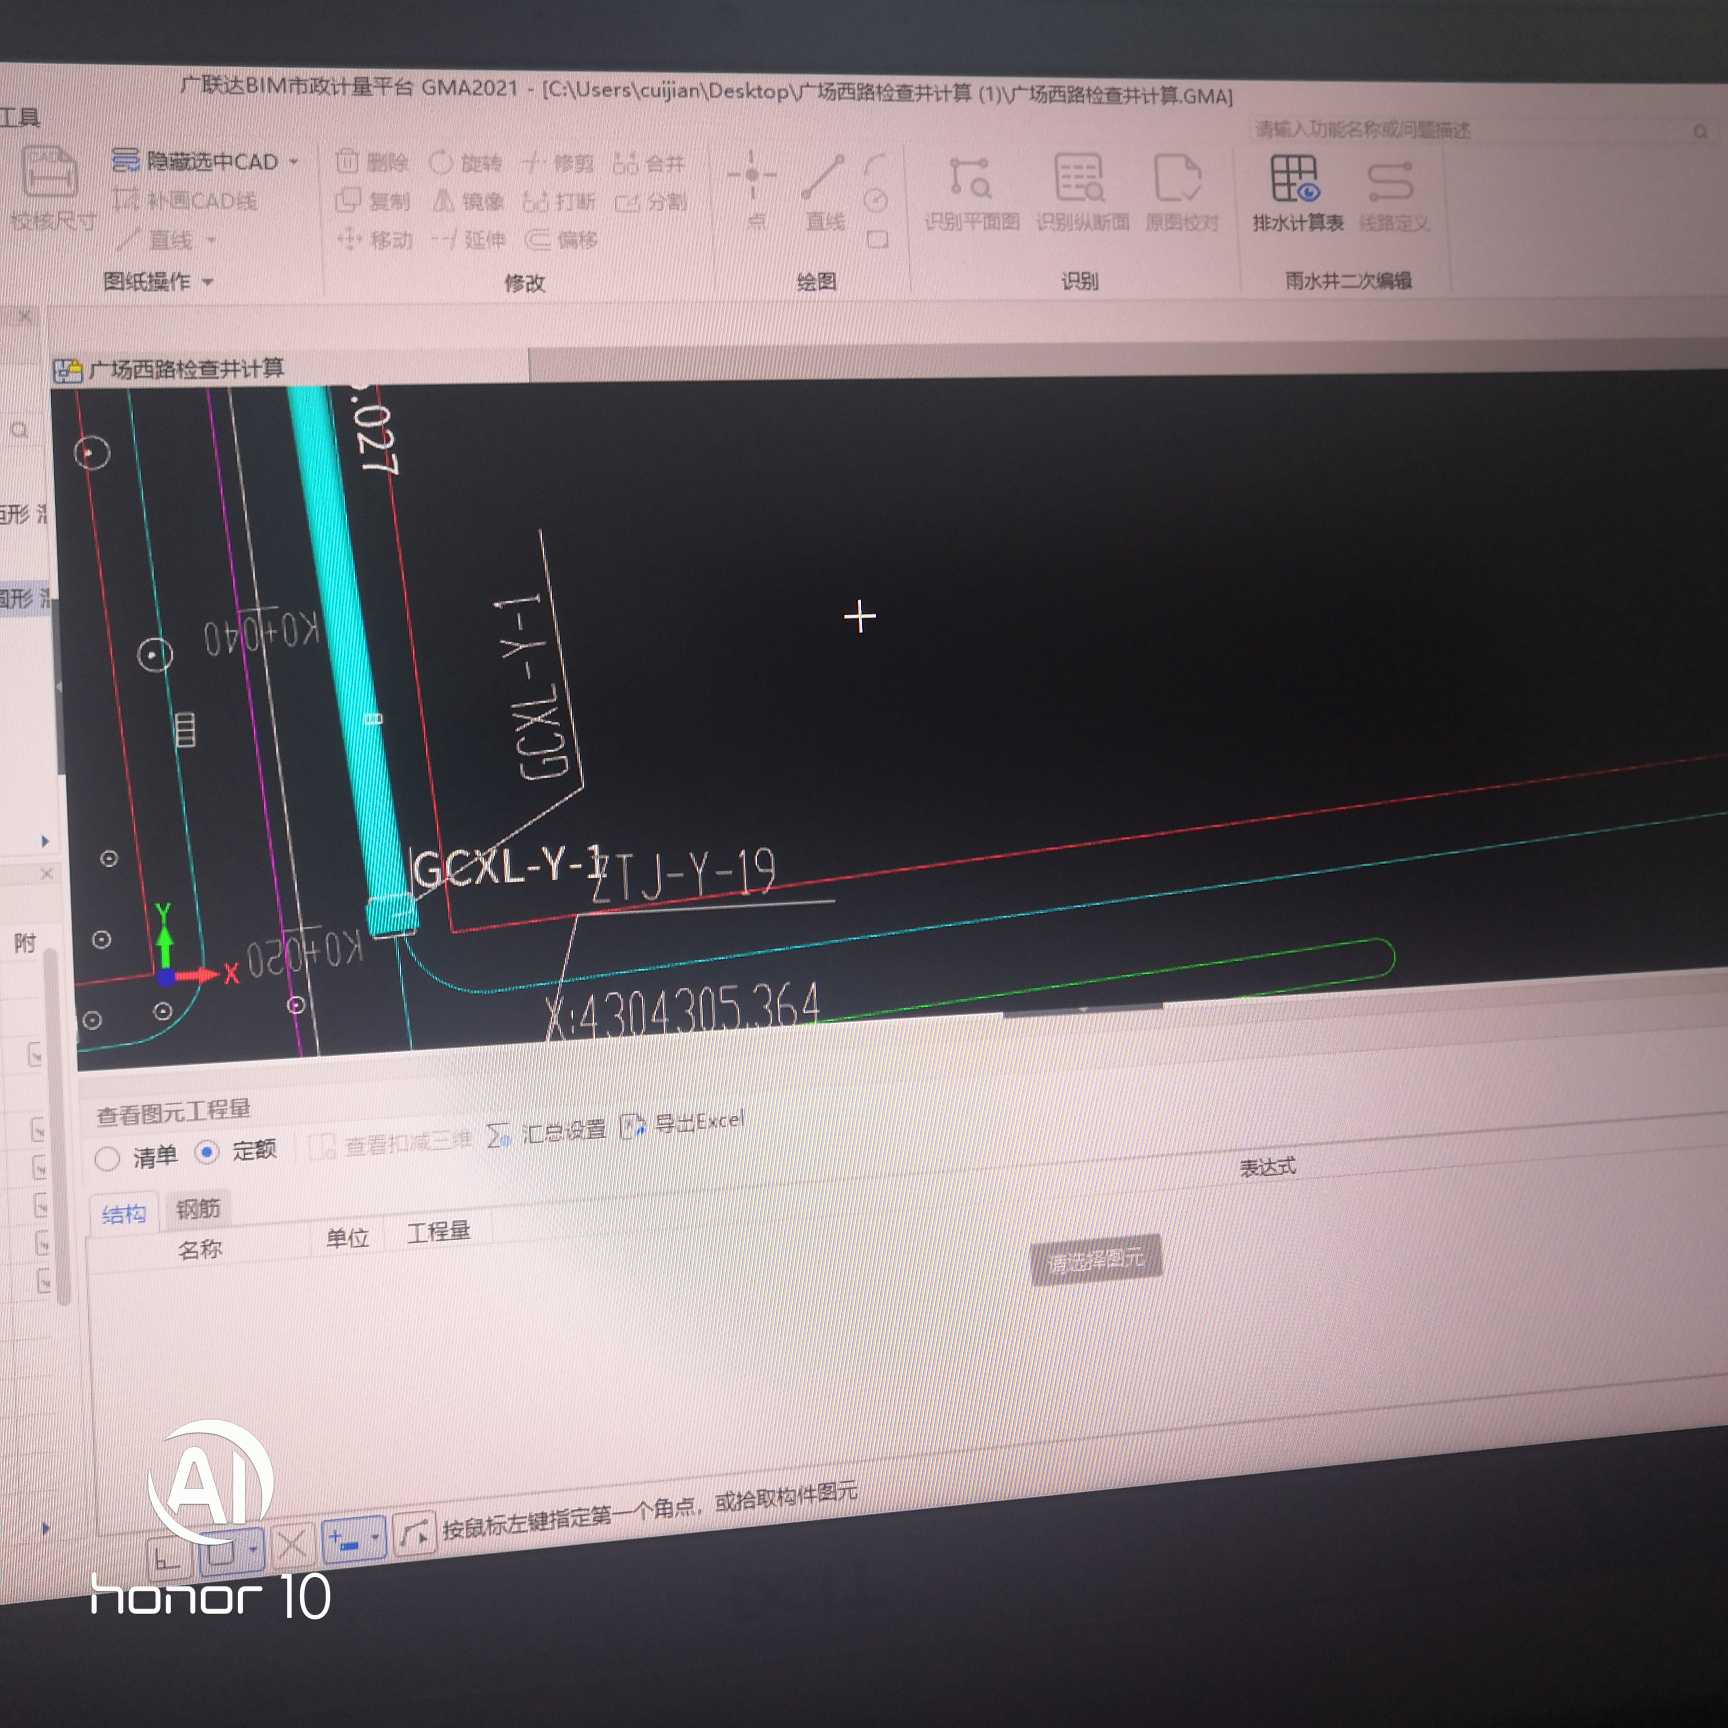Select the 修剪 trim tool

click(558, 163)
